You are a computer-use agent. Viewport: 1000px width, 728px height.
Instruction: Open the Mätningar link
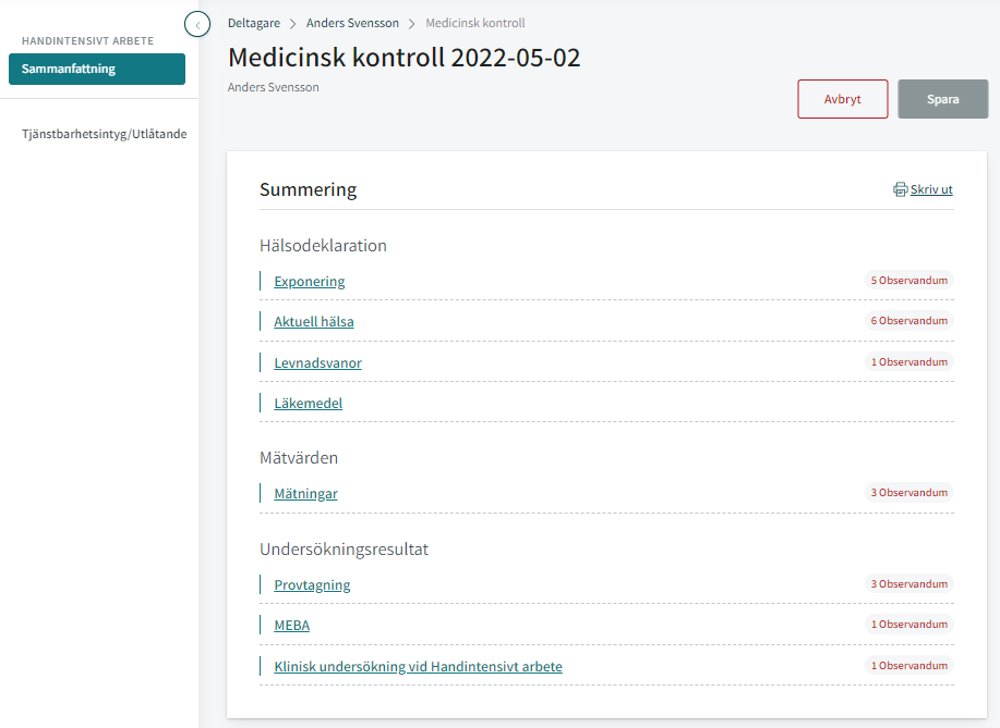(x=305, y=493)
